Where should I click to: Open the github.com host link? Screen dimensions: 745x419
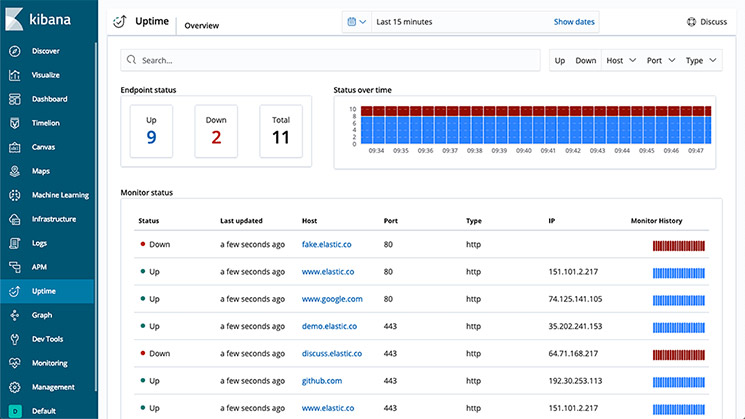[322, 381]
